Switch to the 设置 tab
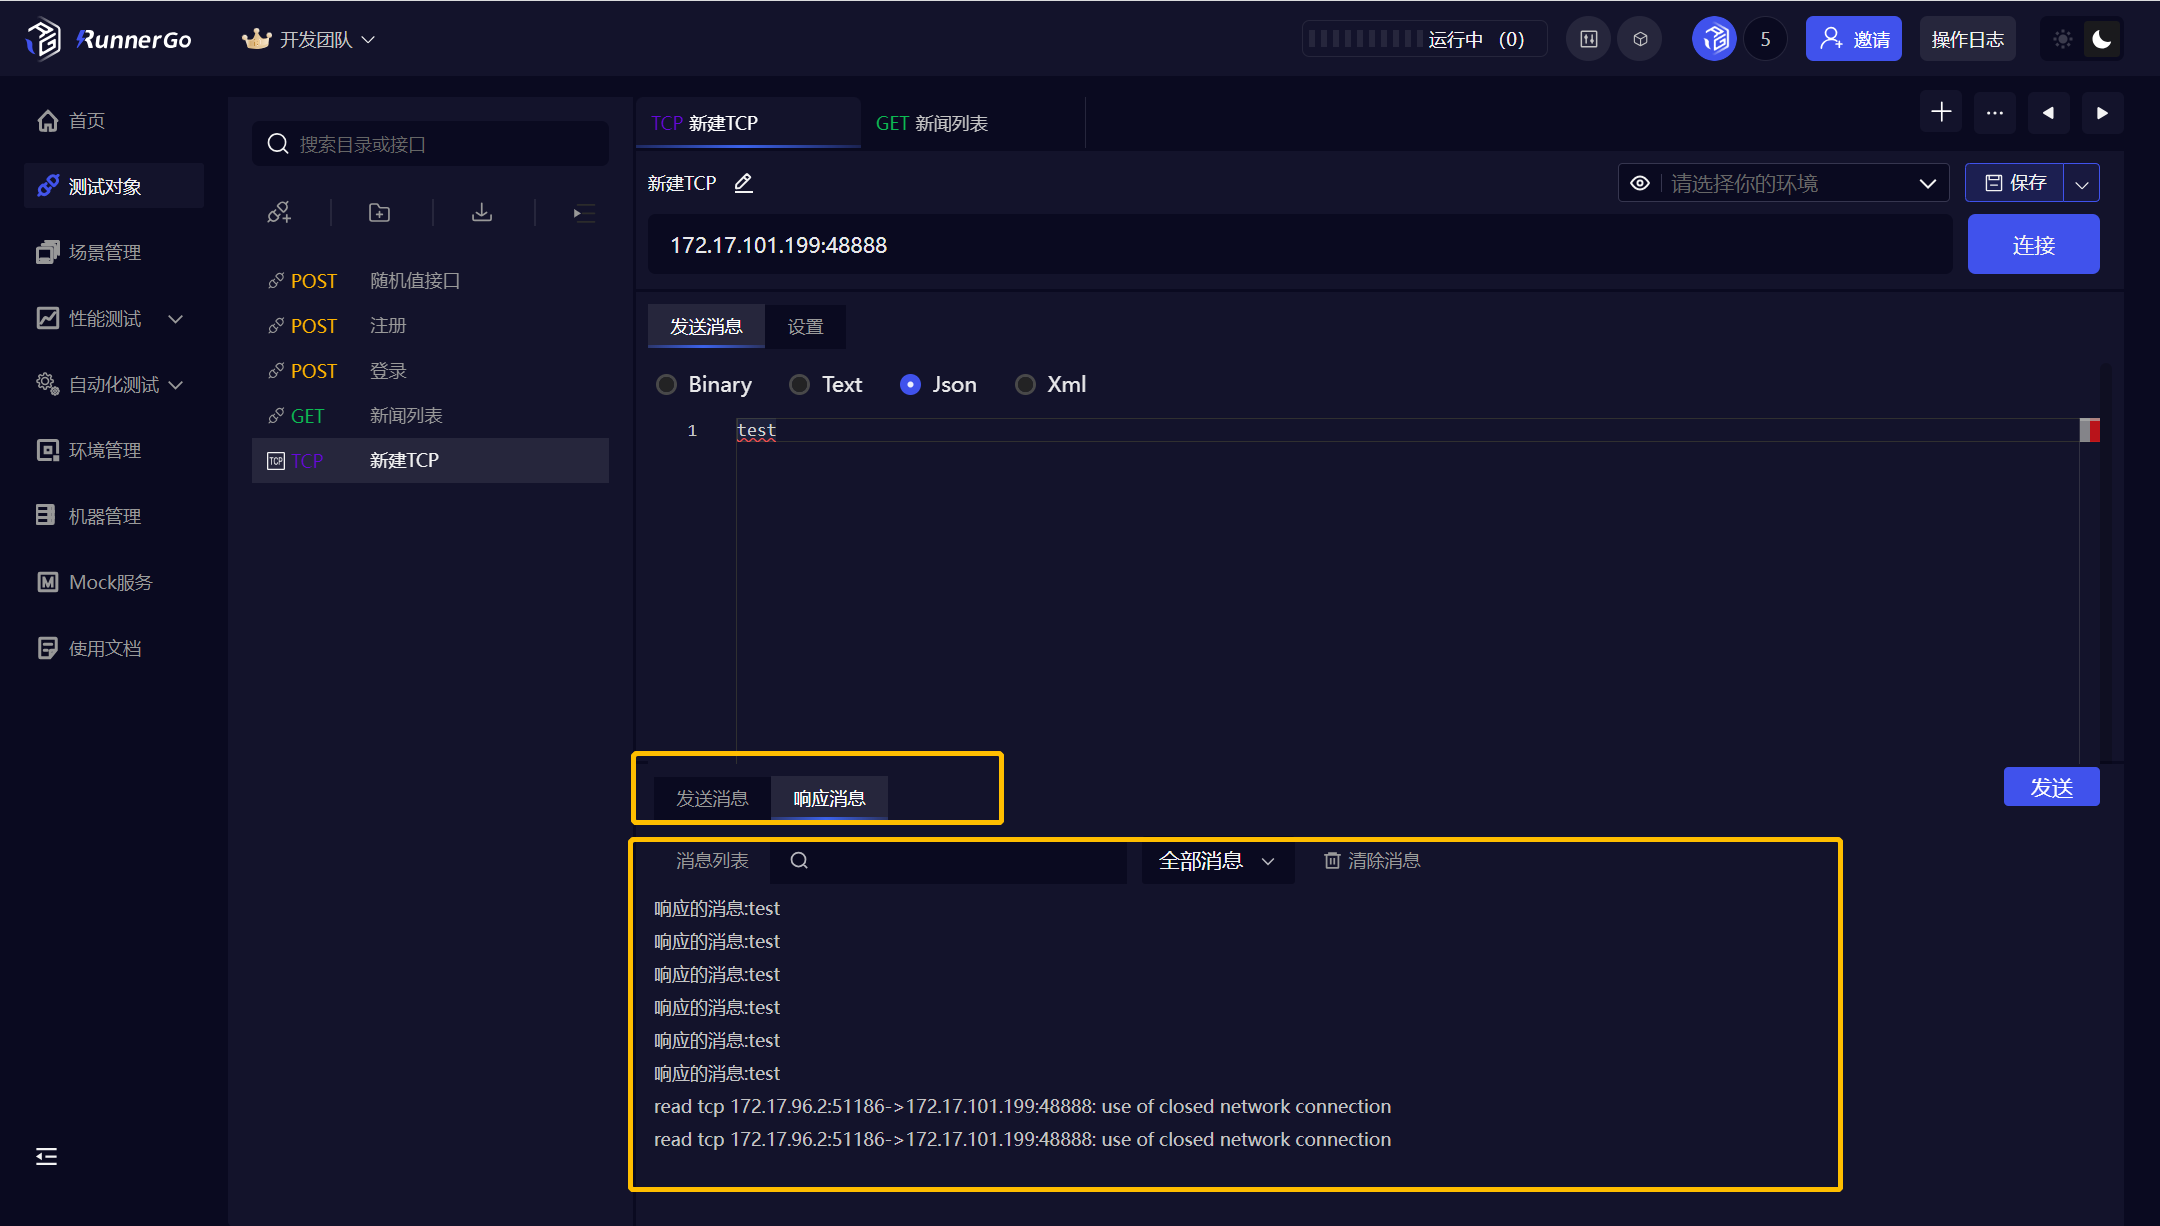 (805, 327)
